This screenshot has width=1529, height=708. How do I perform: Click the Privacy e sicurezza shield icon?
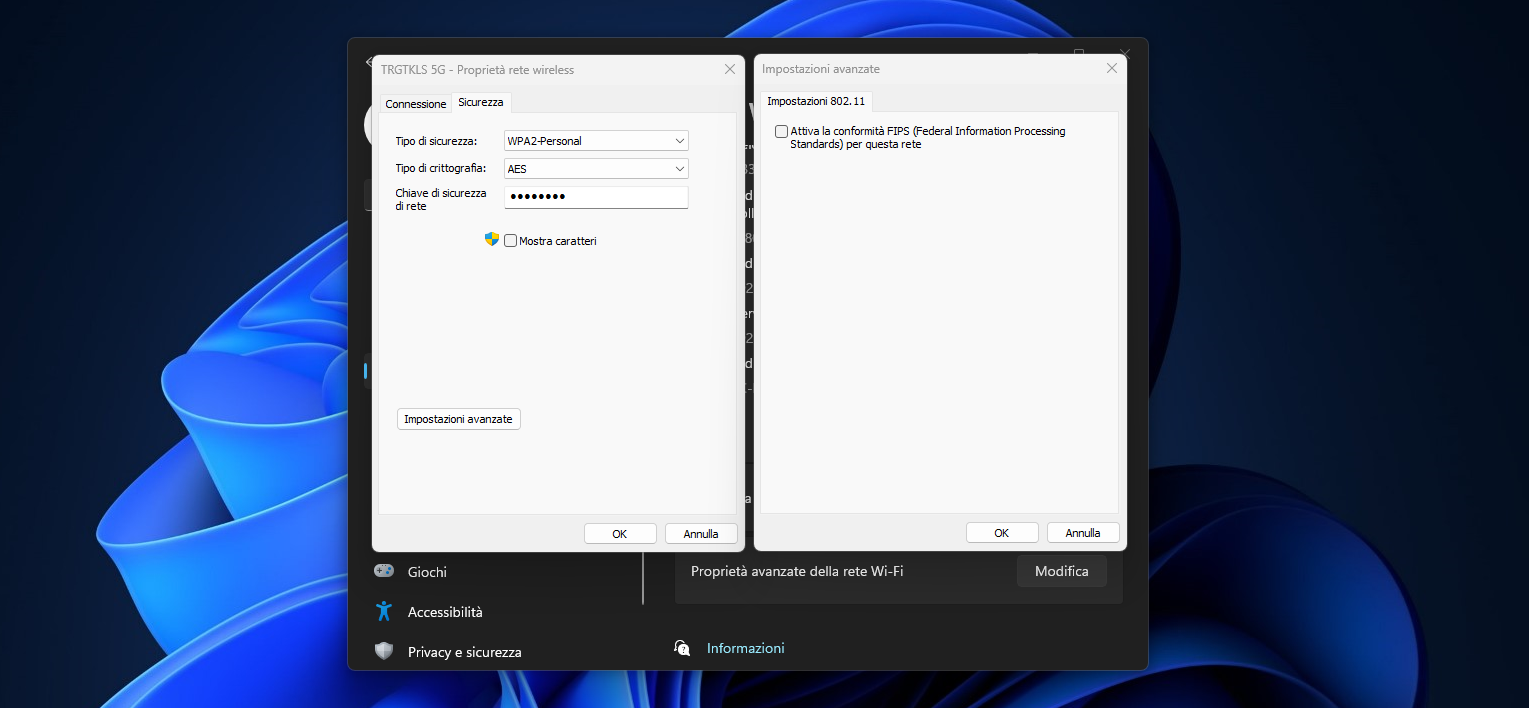pyautogui.click(x=384, y=651)
